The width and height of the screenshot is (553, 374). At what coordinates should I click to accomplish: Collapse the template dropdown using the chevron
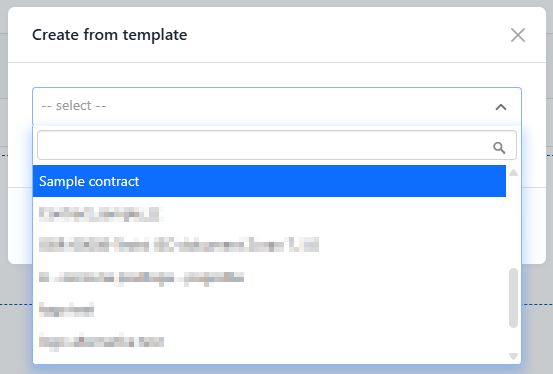[x=501, y=107]
